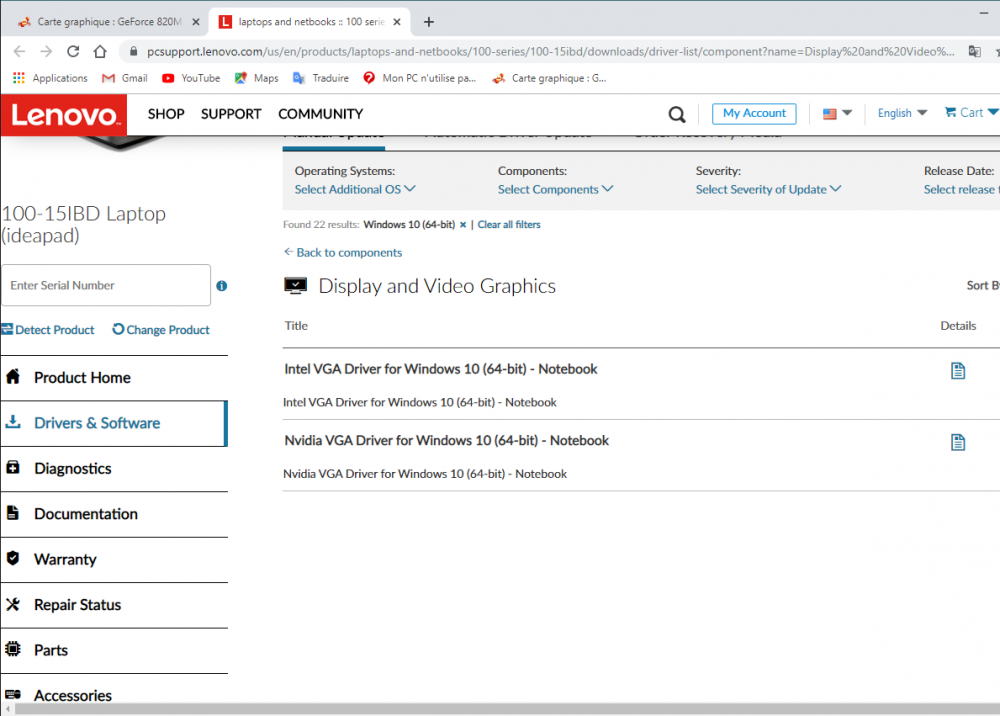
Task: Click the Warranty shield icon
Action: pos(14,559)
